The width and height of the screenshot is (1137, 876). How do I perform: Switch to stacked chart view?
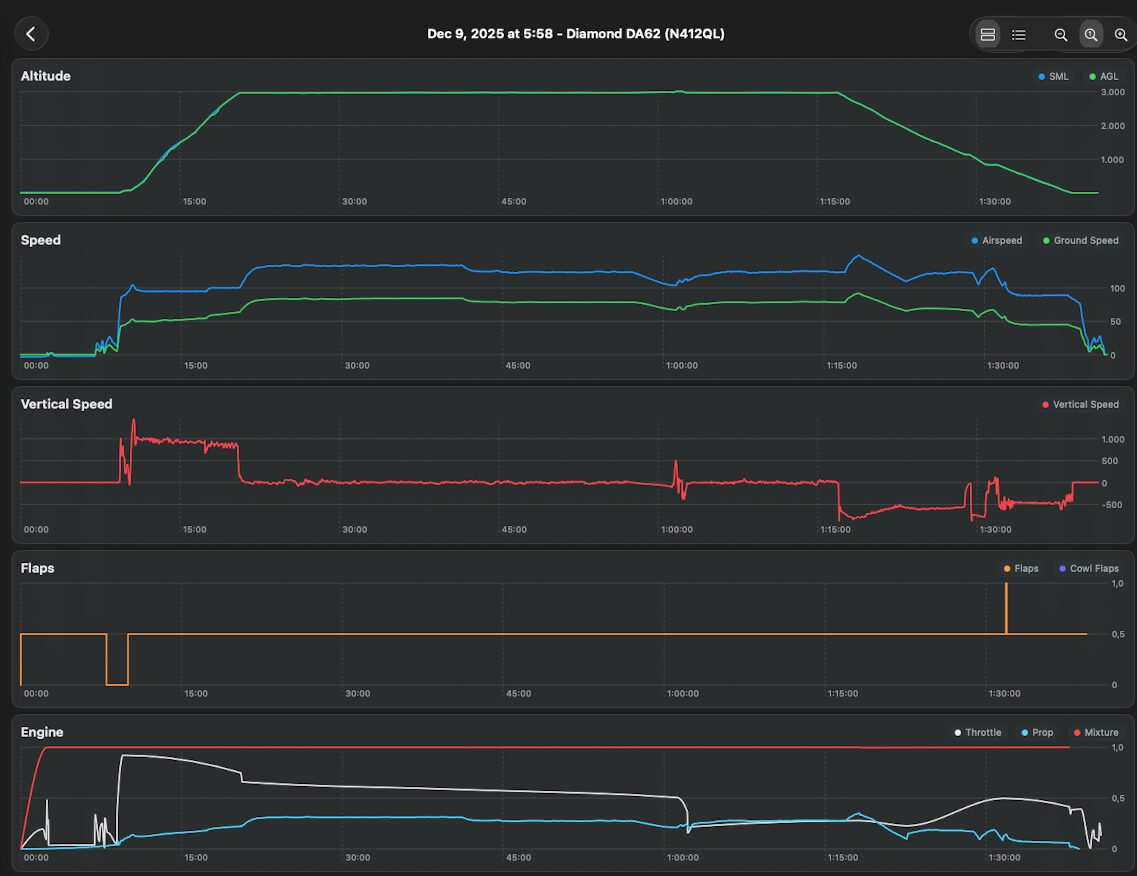point(987,35)
